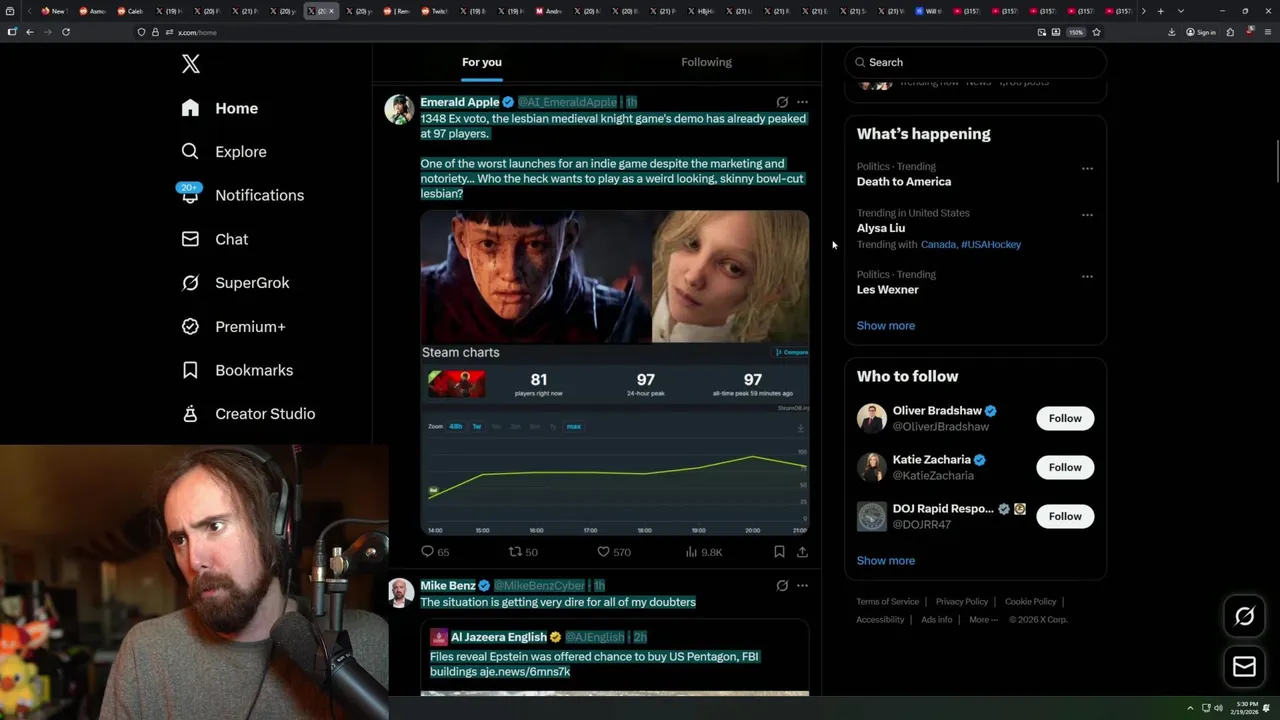Reply to Emerald Apple post with 65 replies
1280x720 pixels.
tap(435, 552)
